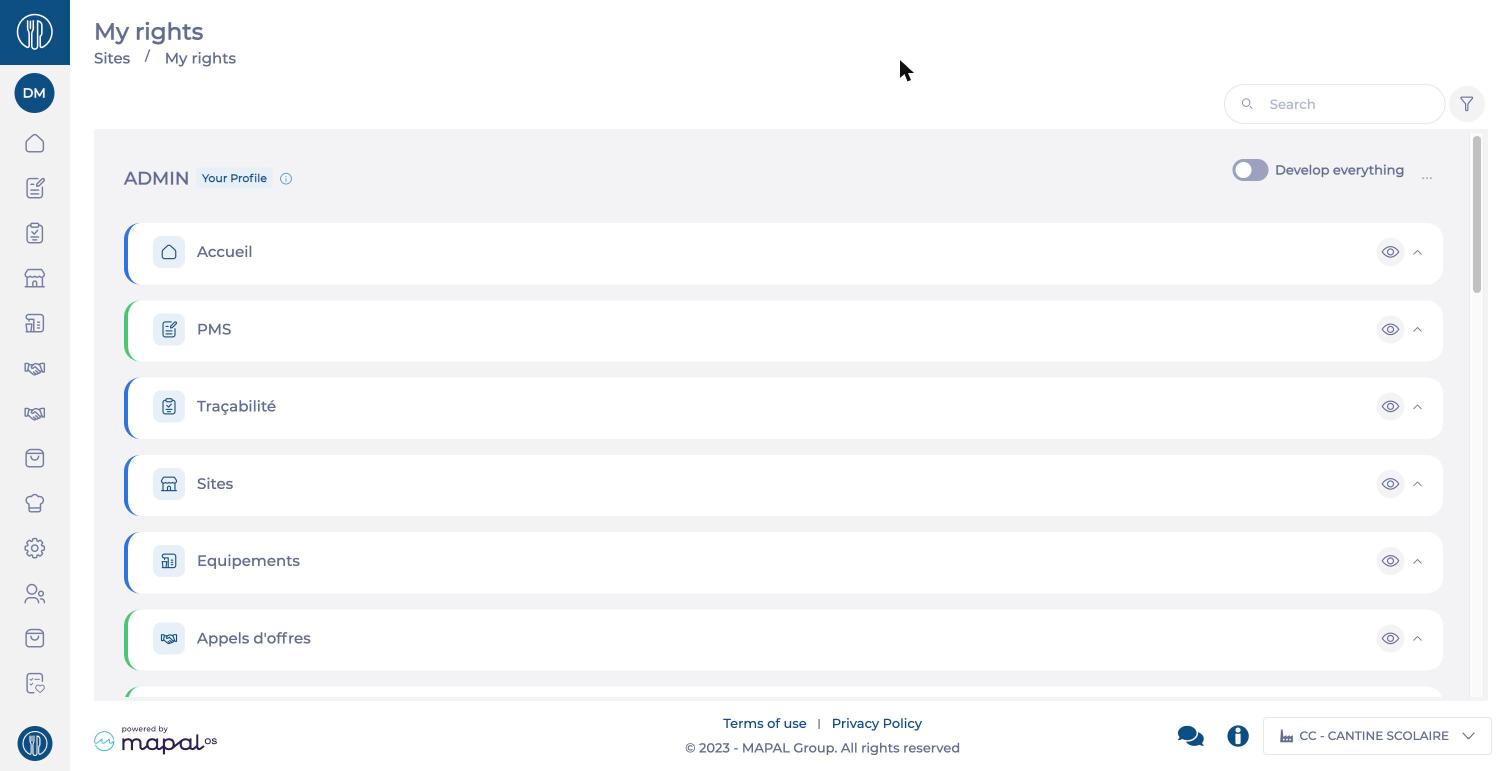Open the chat bubbles icon in footer
This screenshot has height=771, width=1512.
1190,736
